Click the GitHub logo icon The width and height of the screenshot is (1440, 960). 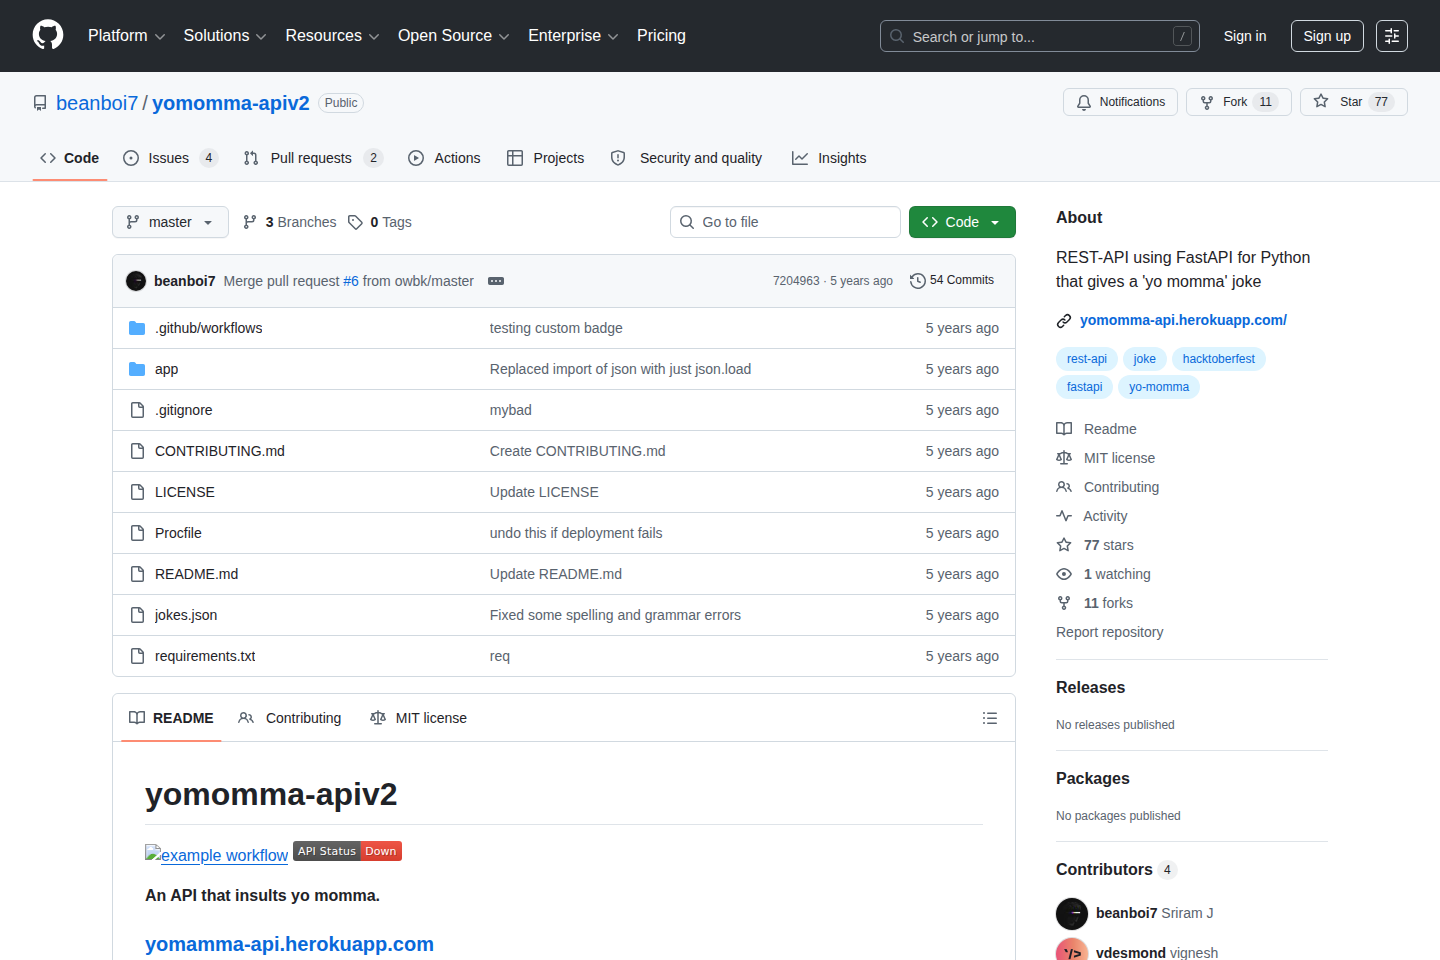point(48,35)
